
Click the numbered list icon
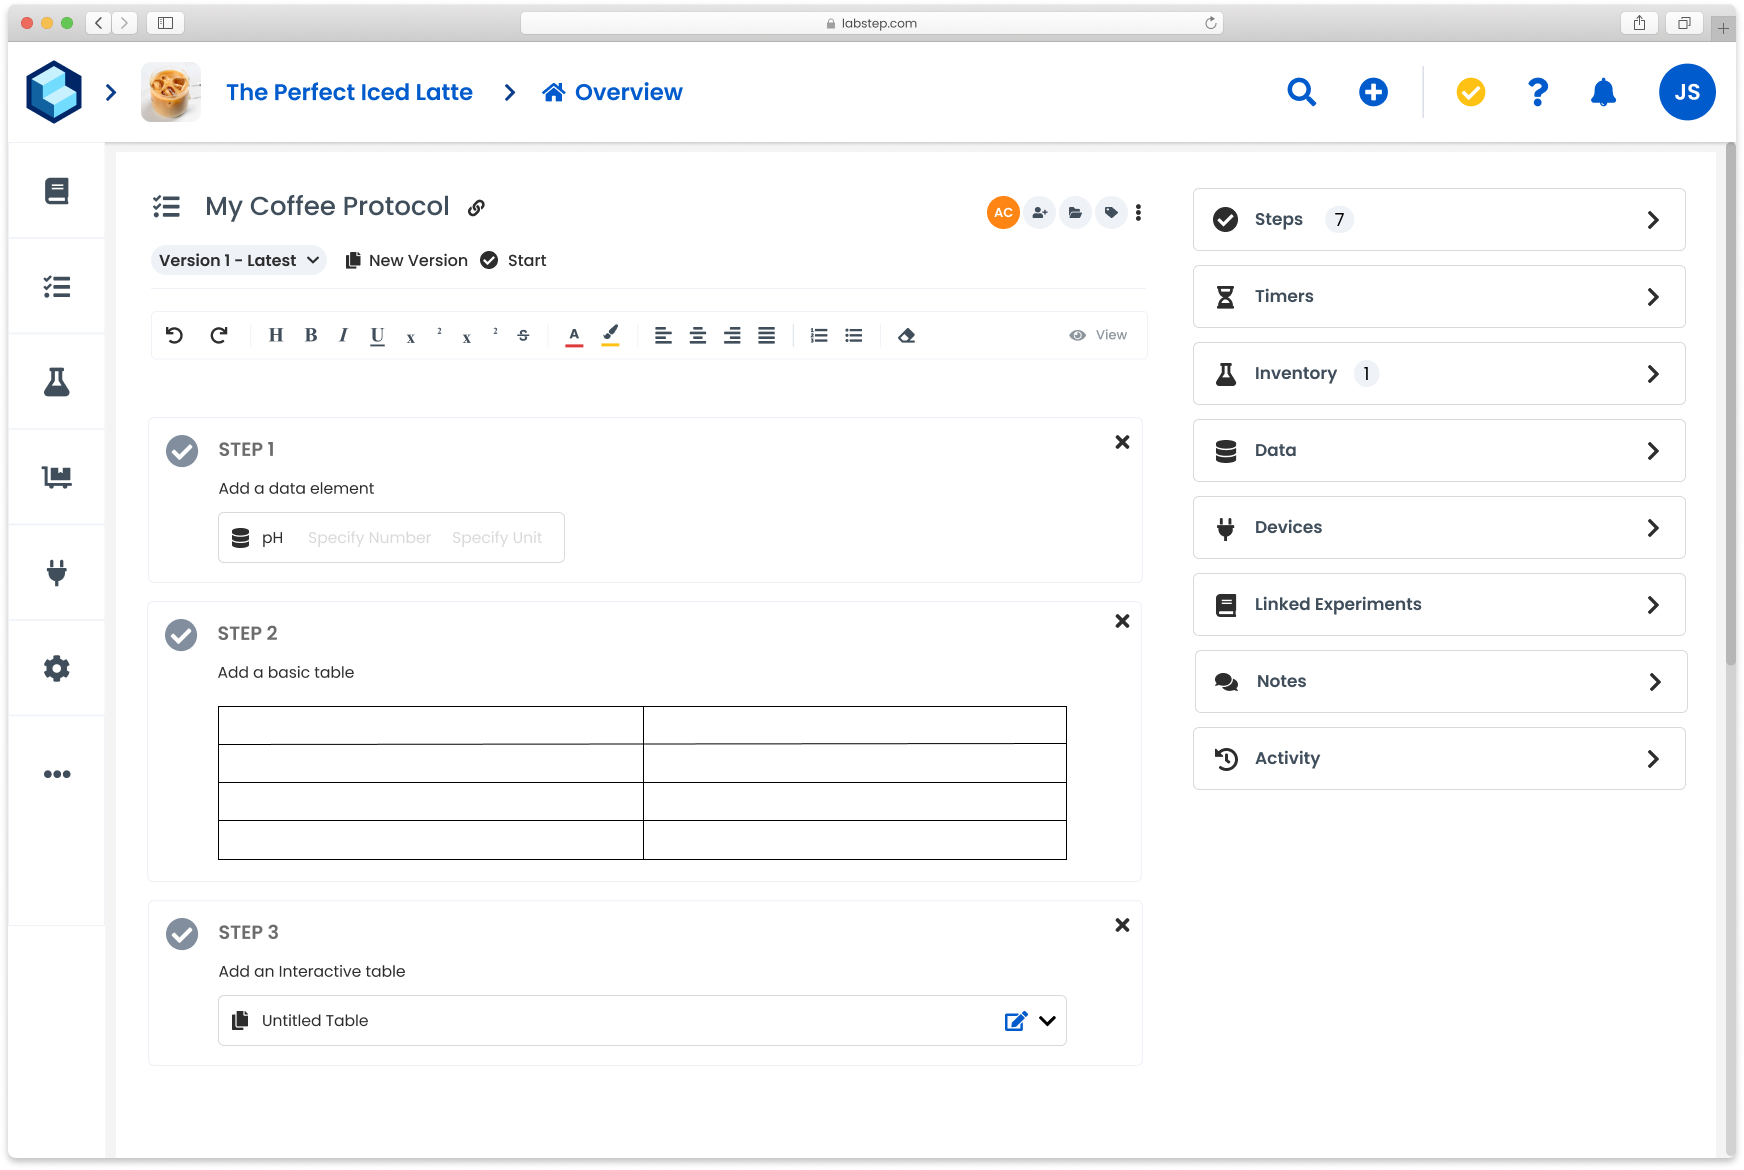[819, 335]
